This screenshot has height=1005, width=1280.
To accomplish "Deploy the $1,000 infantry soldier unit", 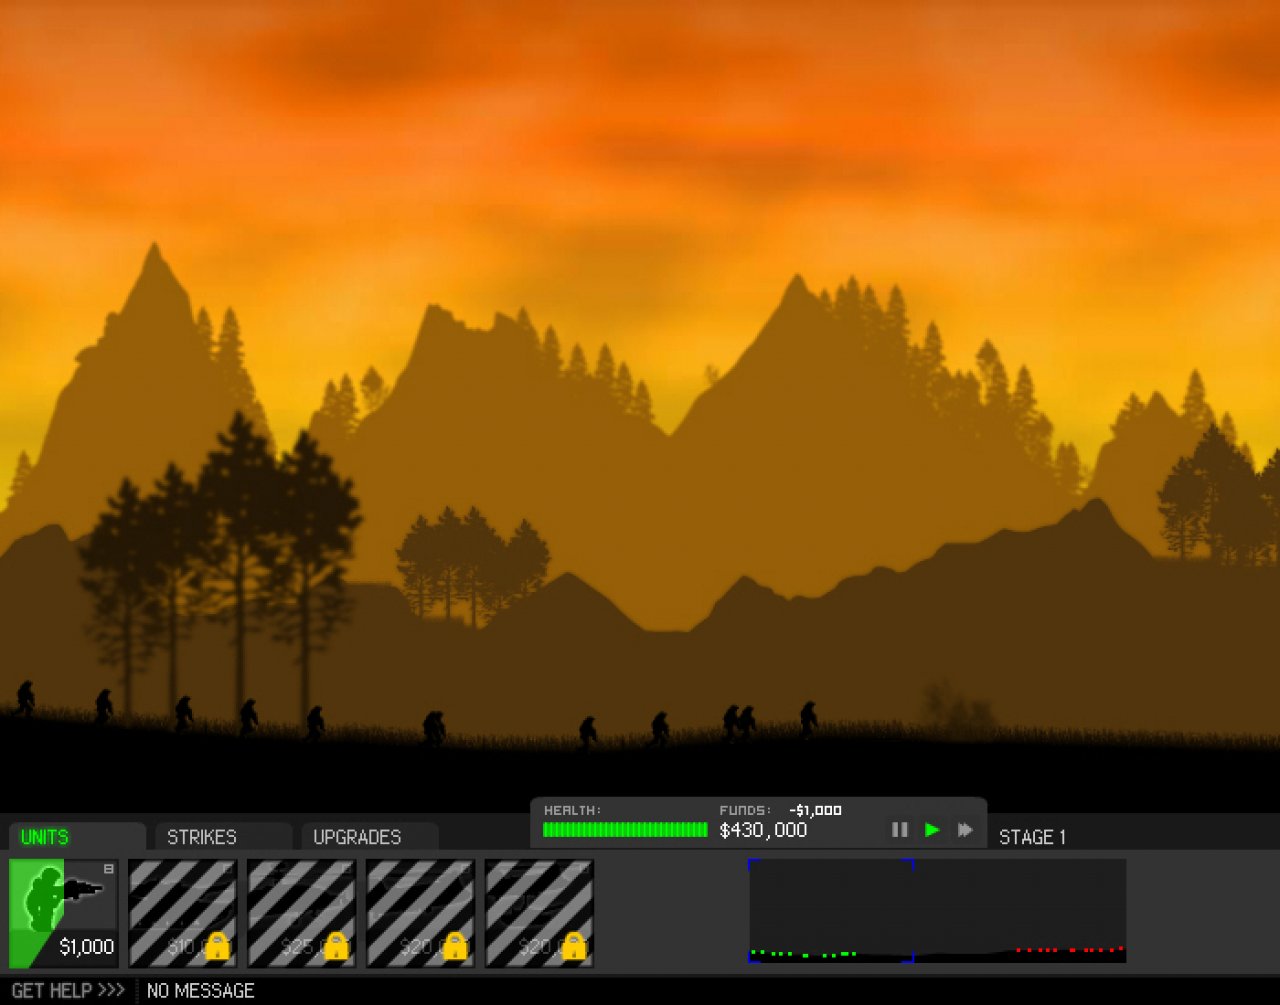I will [64, 913].
